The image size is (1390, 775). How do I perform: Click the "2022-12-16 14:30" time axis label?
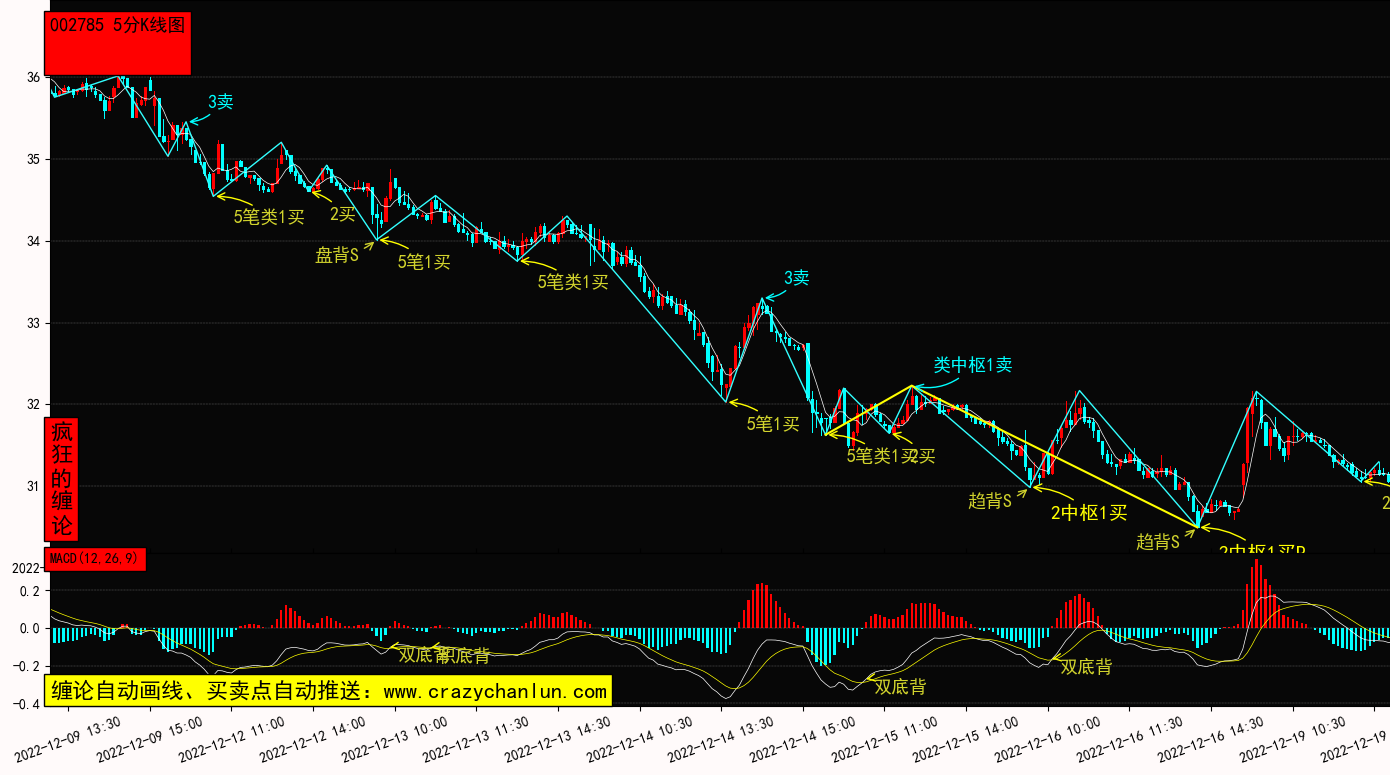1210,738
